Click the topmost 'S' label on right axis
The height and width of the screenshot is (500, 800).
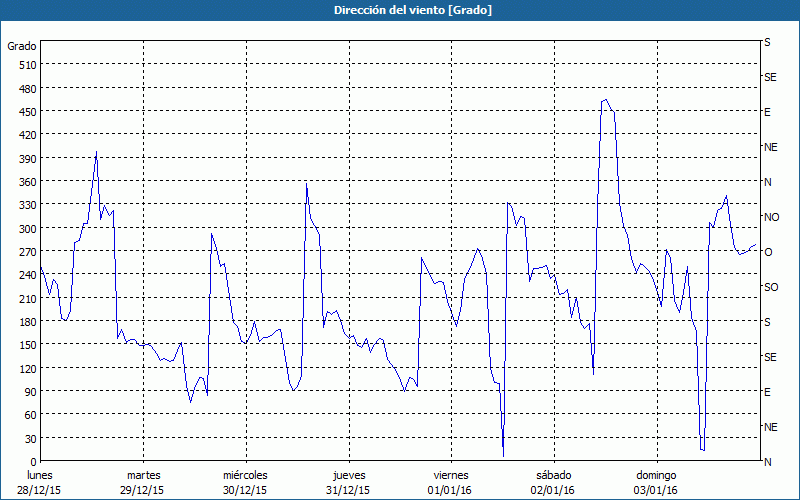tap(767, 43)
